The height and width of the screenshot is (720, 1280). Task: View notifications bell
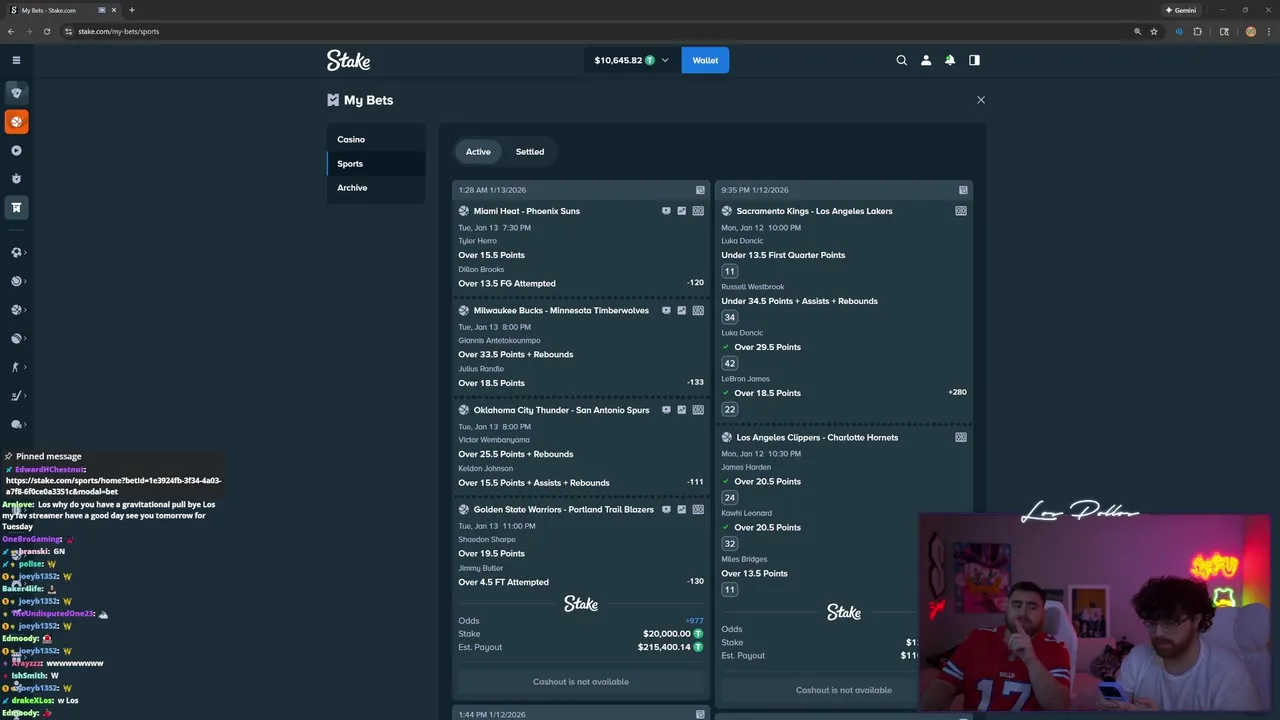coord(950,60)
